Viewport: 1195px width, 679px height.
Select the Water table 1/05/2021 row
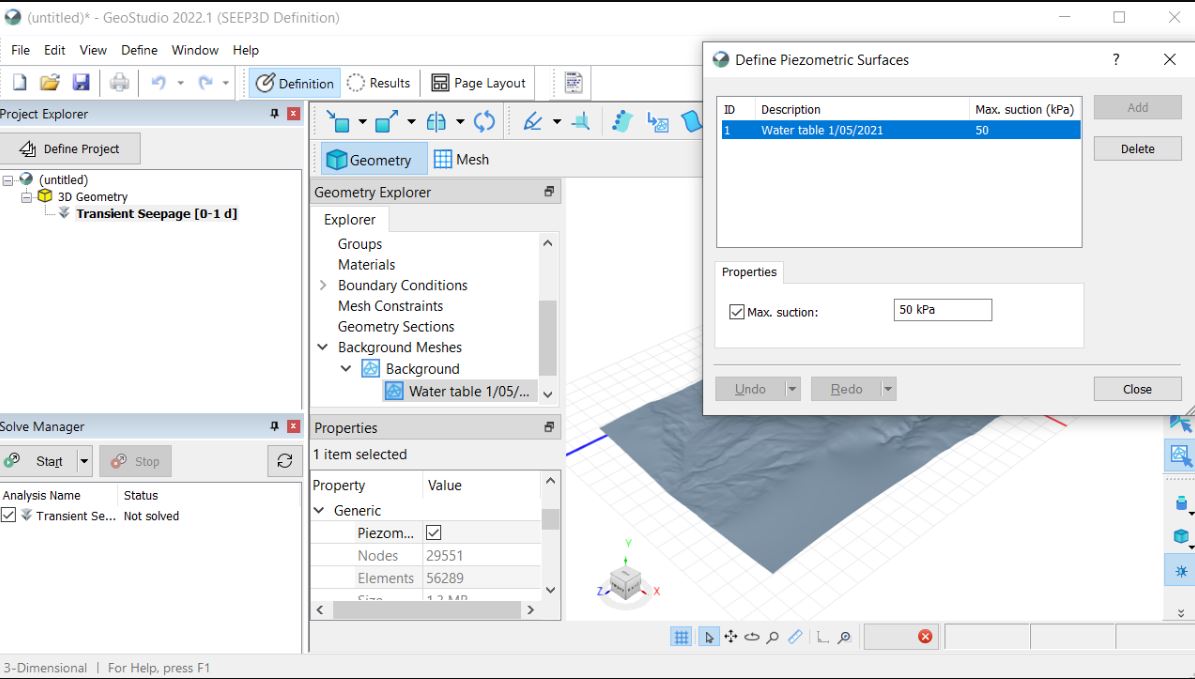tap(901, 130)
